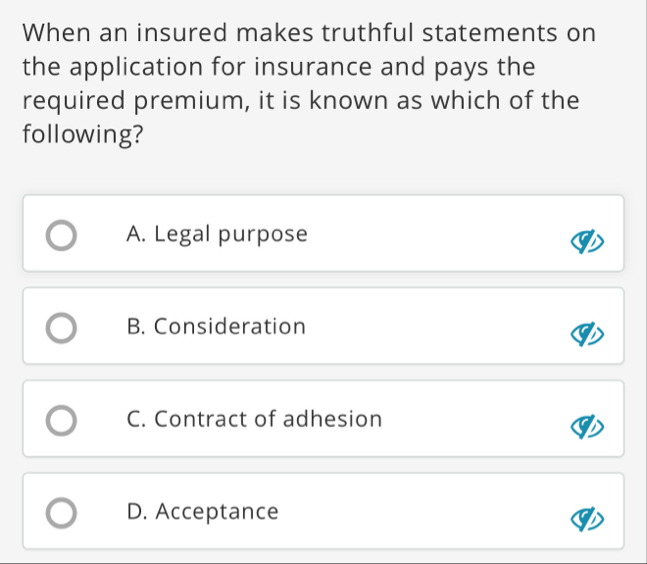The image size is (647, 564).
Task: Pick the Acceptance radio button
Action: (61, 513)
